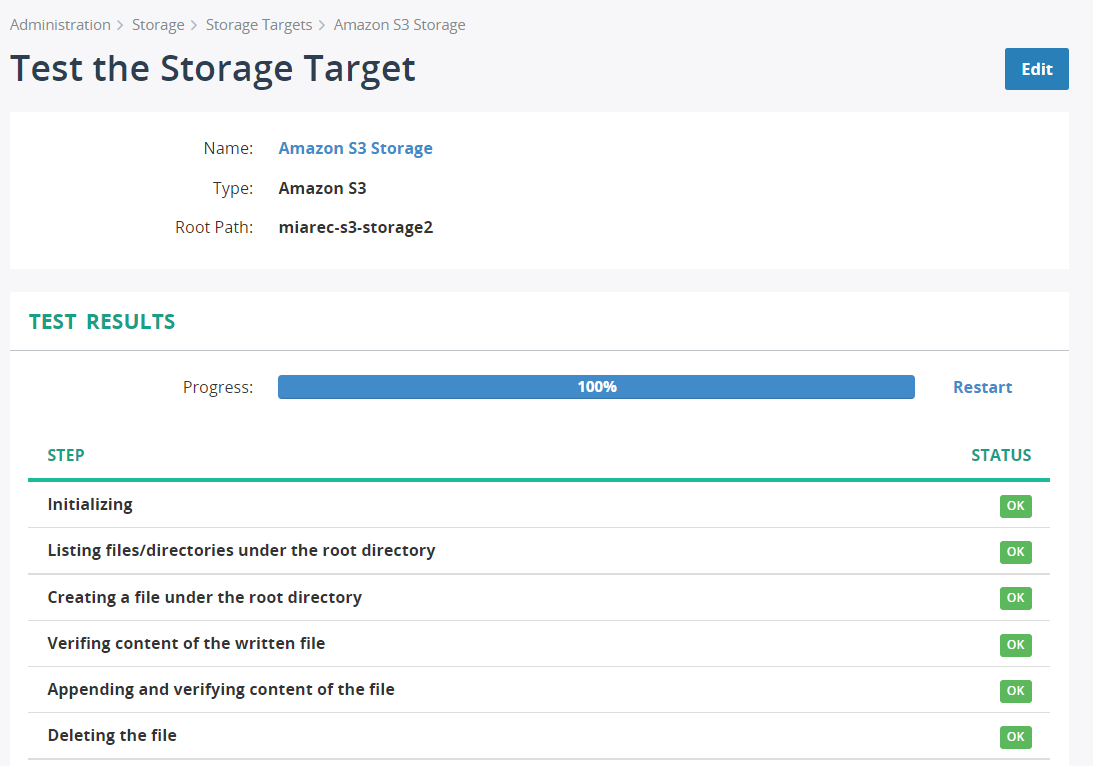This screenshot has width=1093, height=766.
Task: Go to Storage breadcrumb link
Action: 158,25
